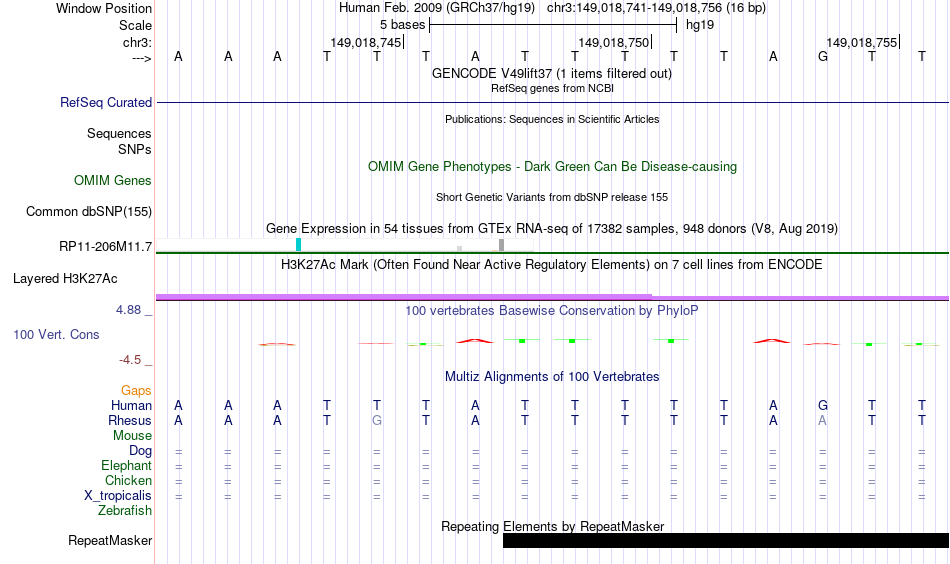The image size is (950, 564).
Task: Open the RP11-206M11.7 GTEx item label
Action: point(105,247)
